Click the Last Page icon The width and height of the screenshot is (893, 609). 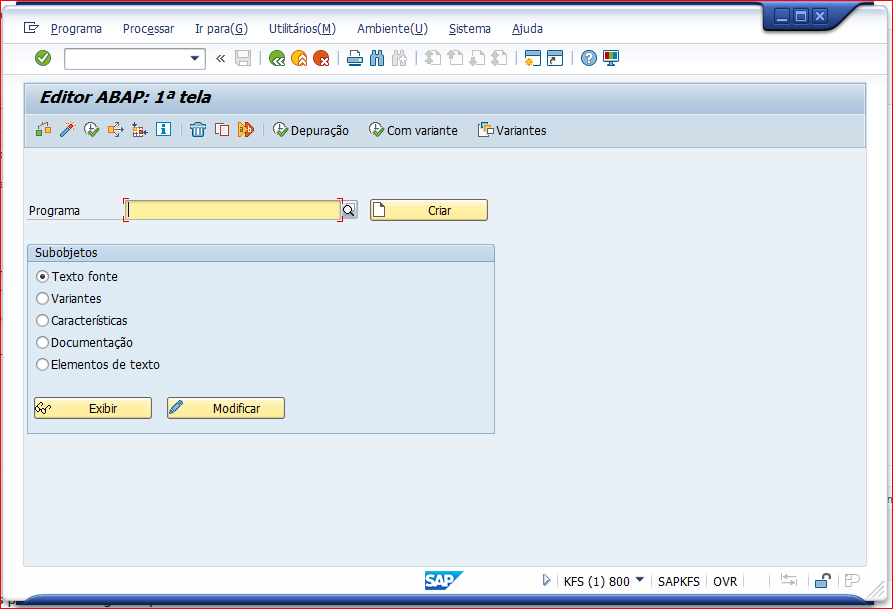(499, 58)
